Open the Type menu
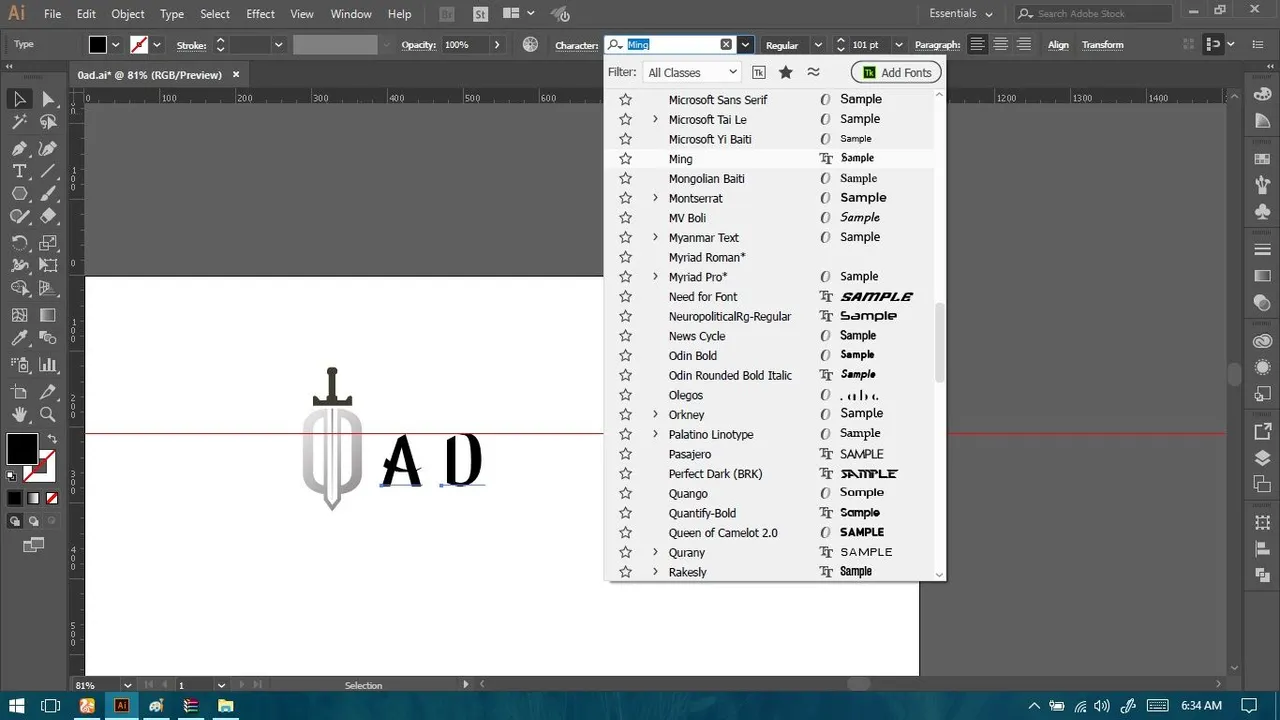Image resolution: width=1280 pixels, height=720 pixels. [x=172, y=14]
